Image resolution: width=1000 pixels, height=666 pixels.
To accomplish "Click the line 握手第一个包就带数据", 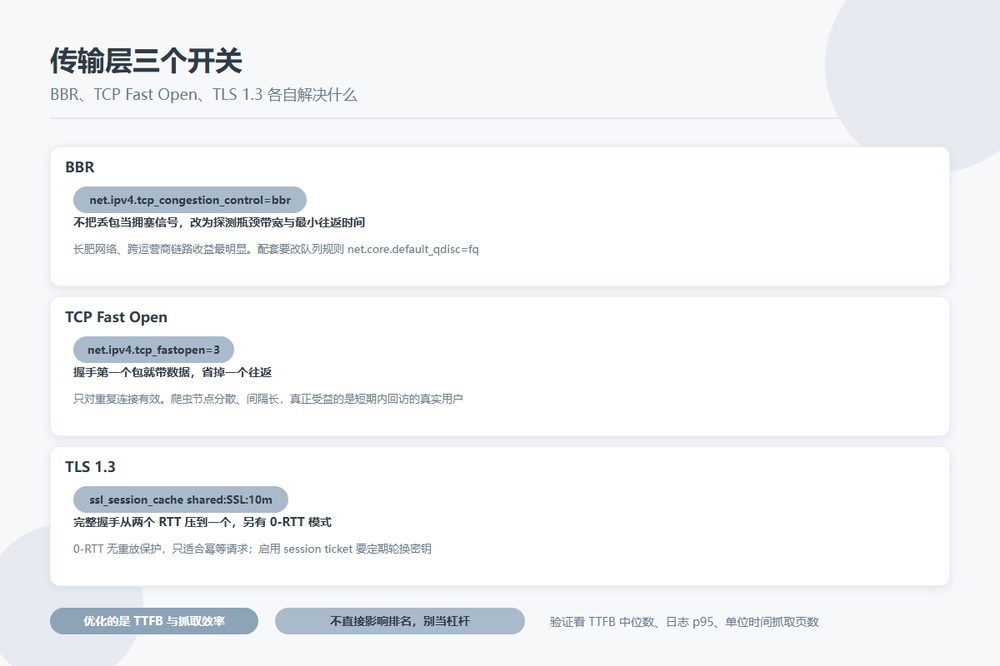I will click(x=172, y=372).
